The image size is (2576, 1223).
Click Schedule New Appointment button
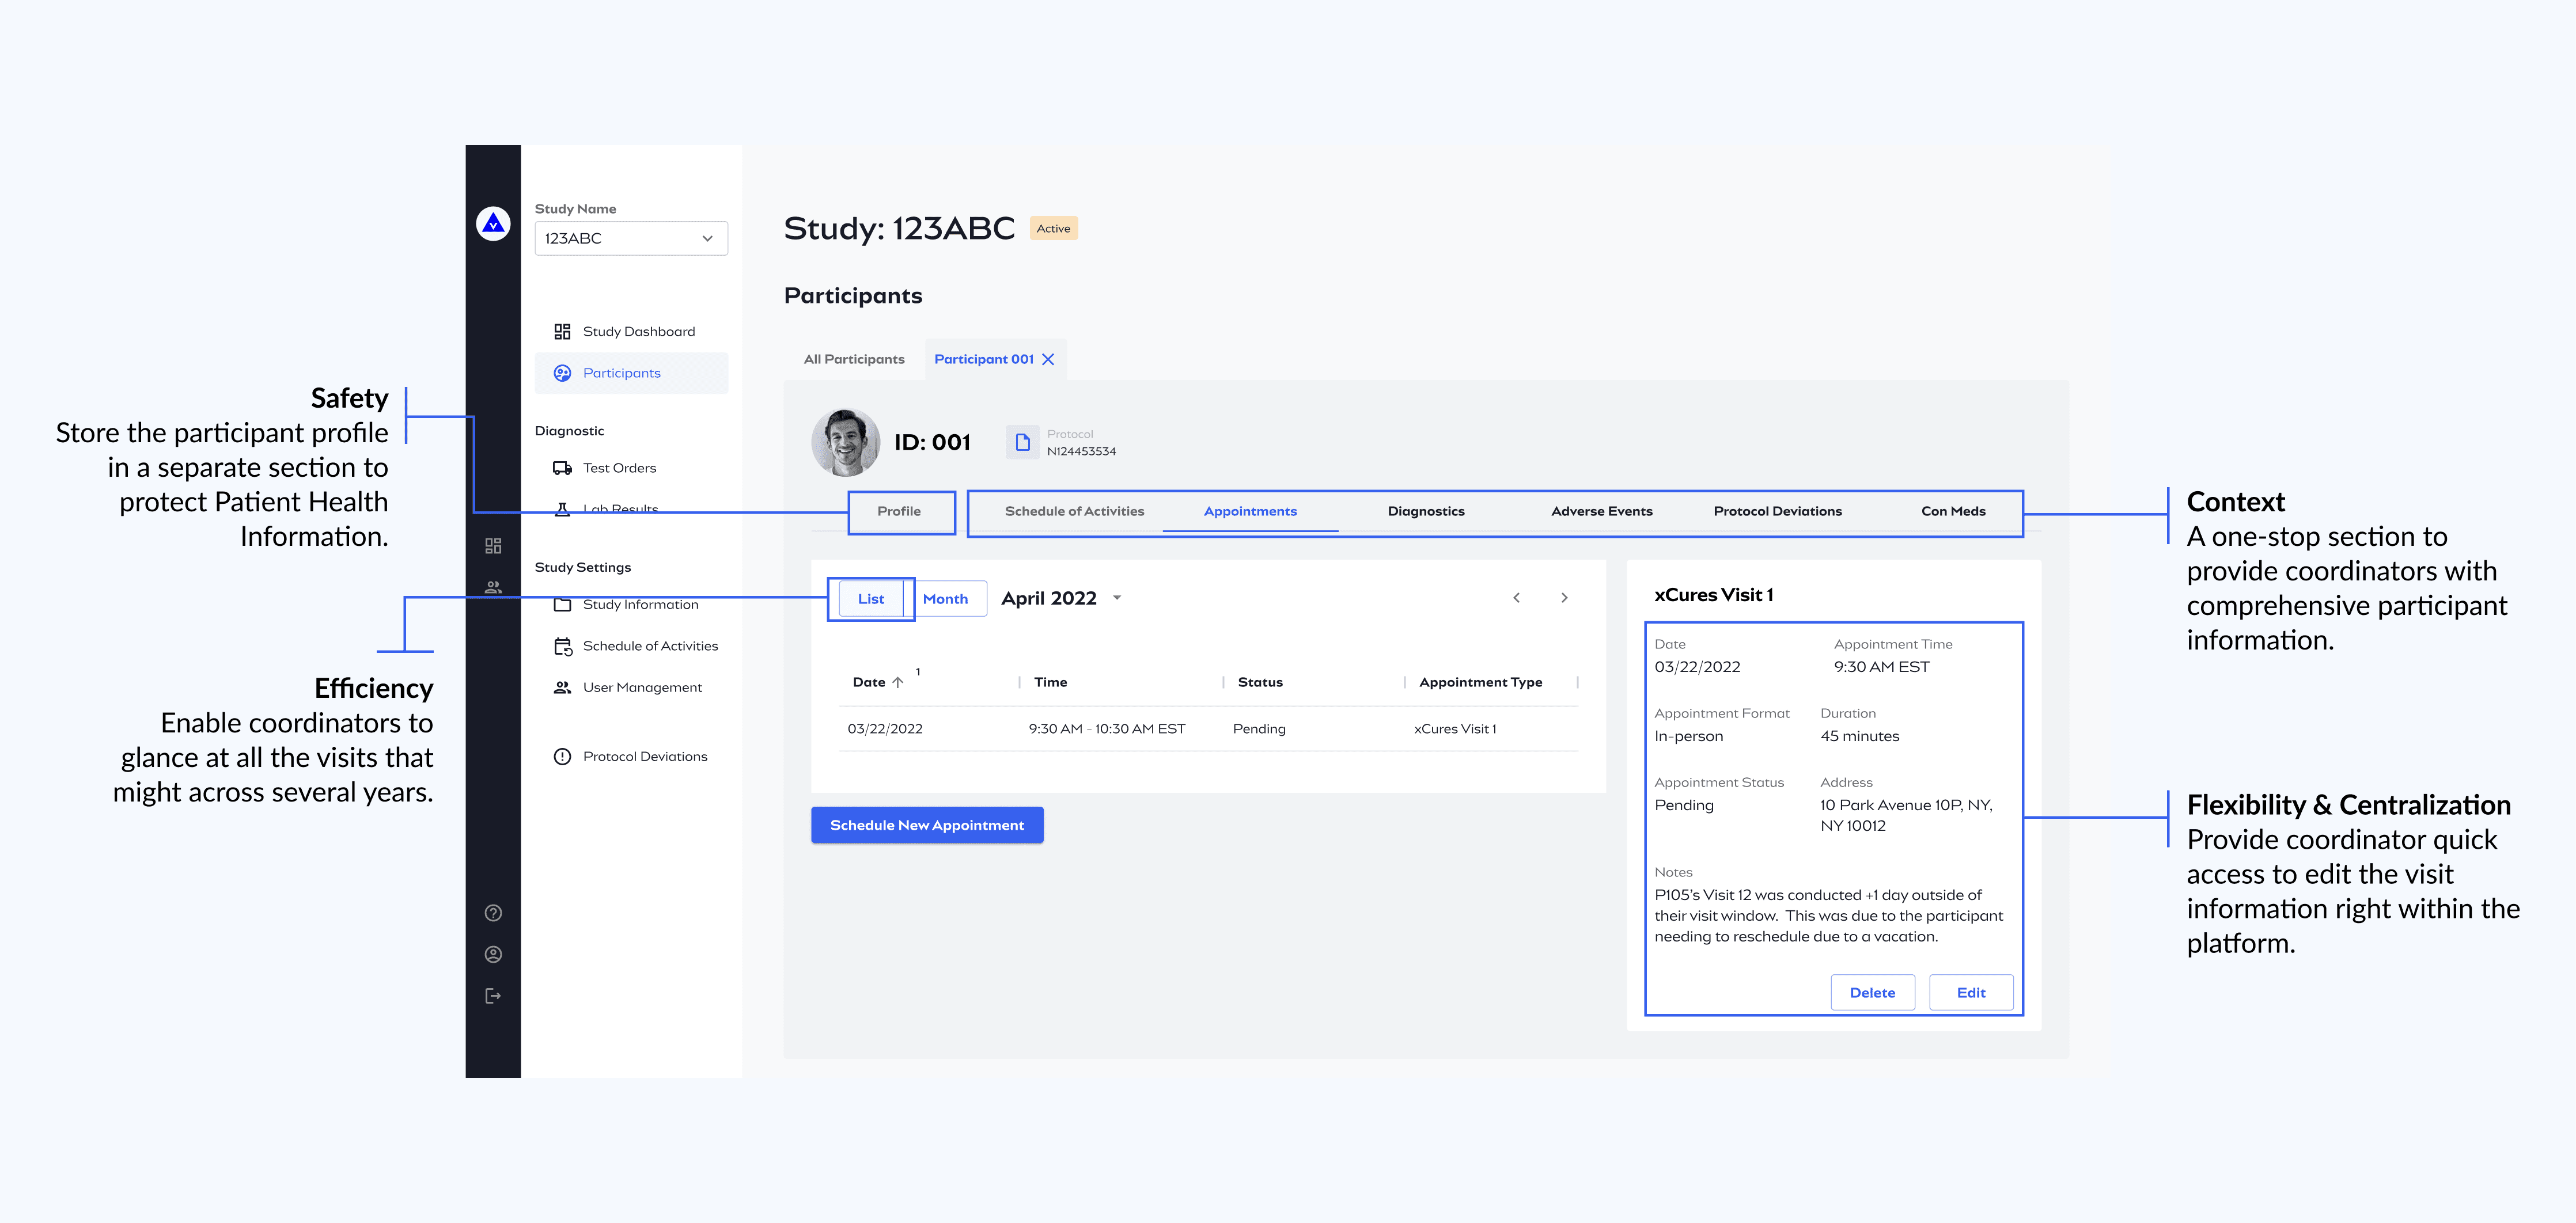(x=926, y=825)
